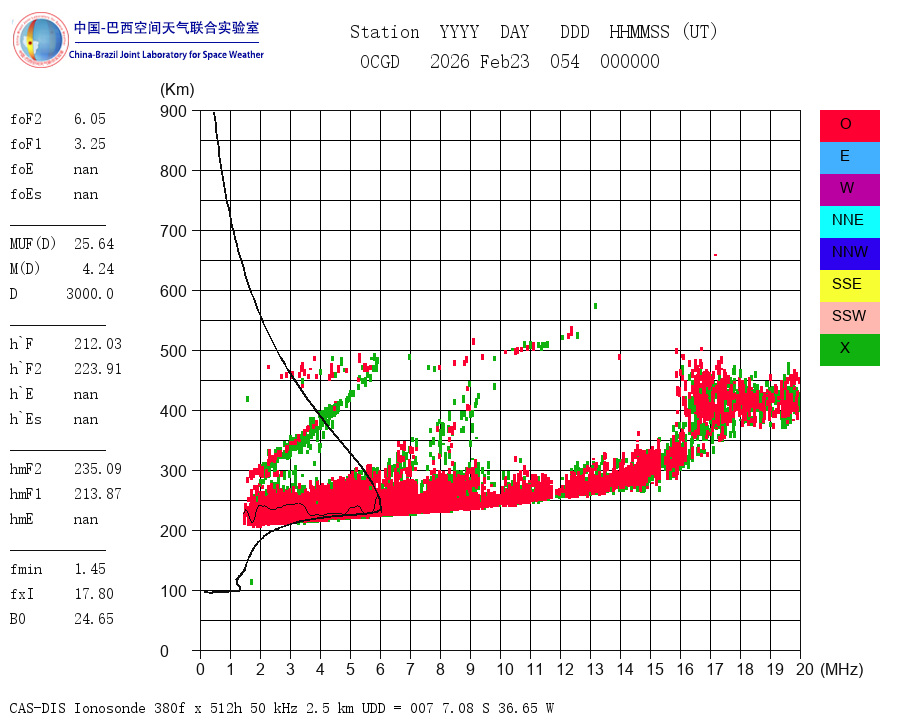Click the Chinese laboratory title text
Viewport: 900px width, 720px height.
(166, 28)
